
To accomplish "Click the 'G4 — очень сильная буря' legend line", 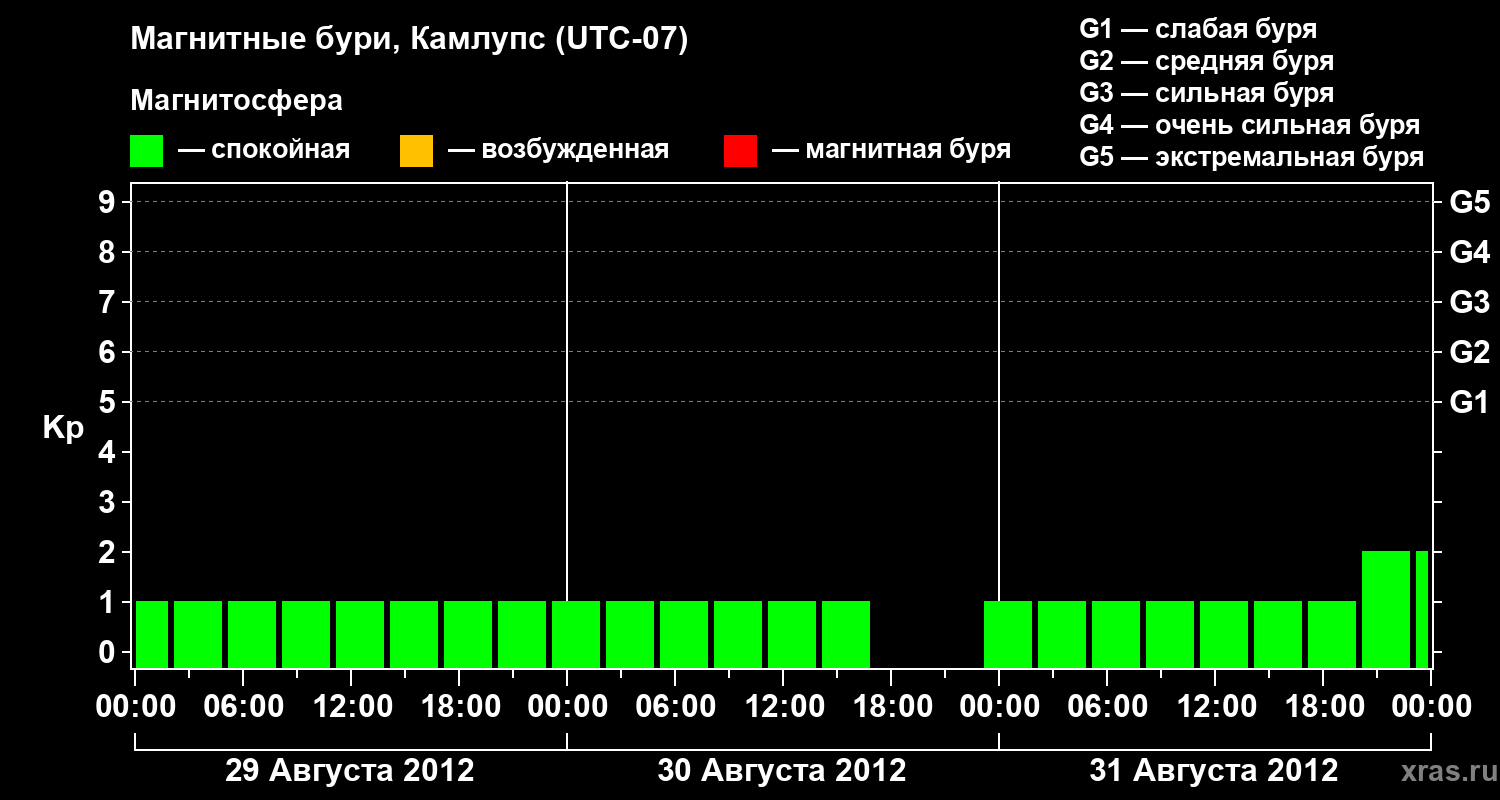I will (1249, 125).
